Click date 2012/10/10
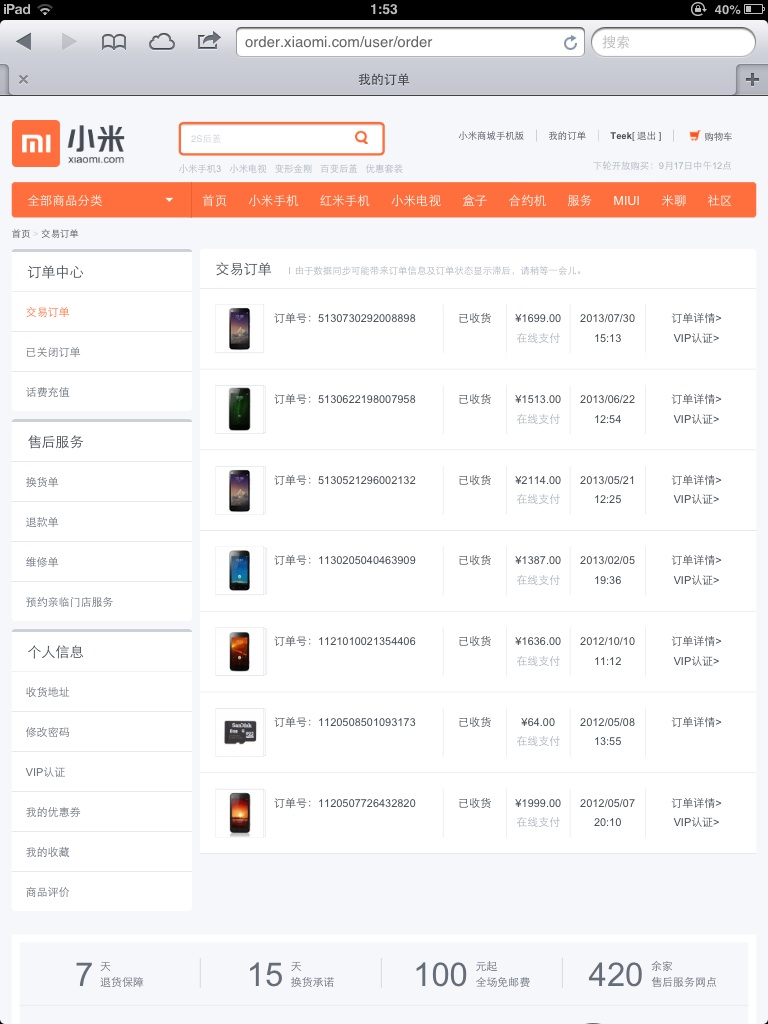This screenshot has width=768, height=1024. (x=607, y=641)
